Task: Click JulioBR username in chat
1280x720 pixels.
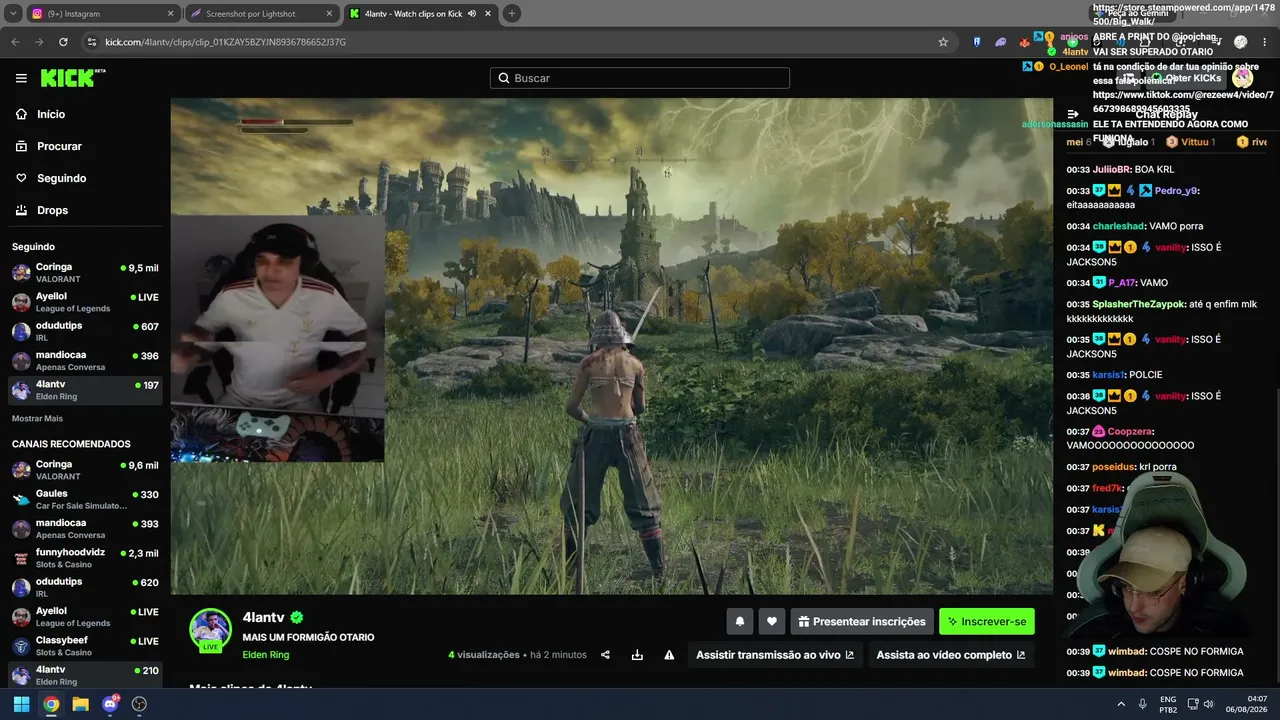Action: click(x=1111, y=170)
